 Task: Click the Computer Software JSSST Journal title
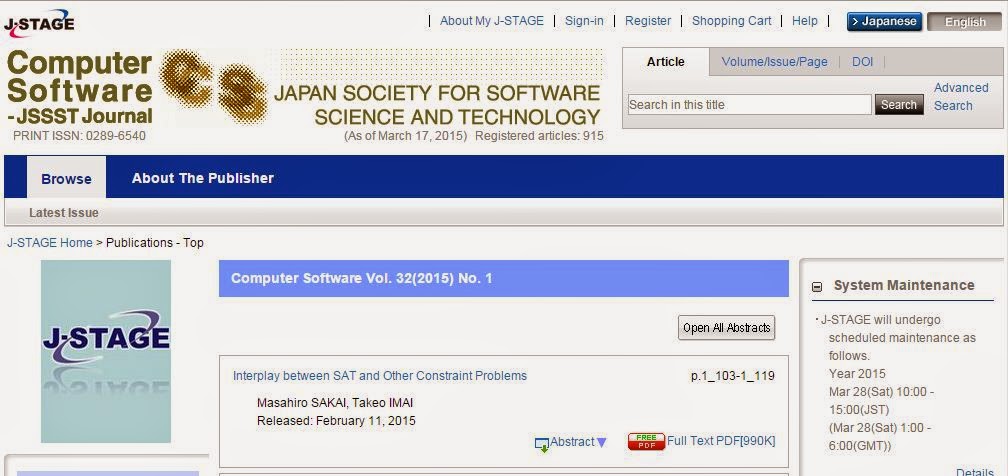(x=80, y=87)
